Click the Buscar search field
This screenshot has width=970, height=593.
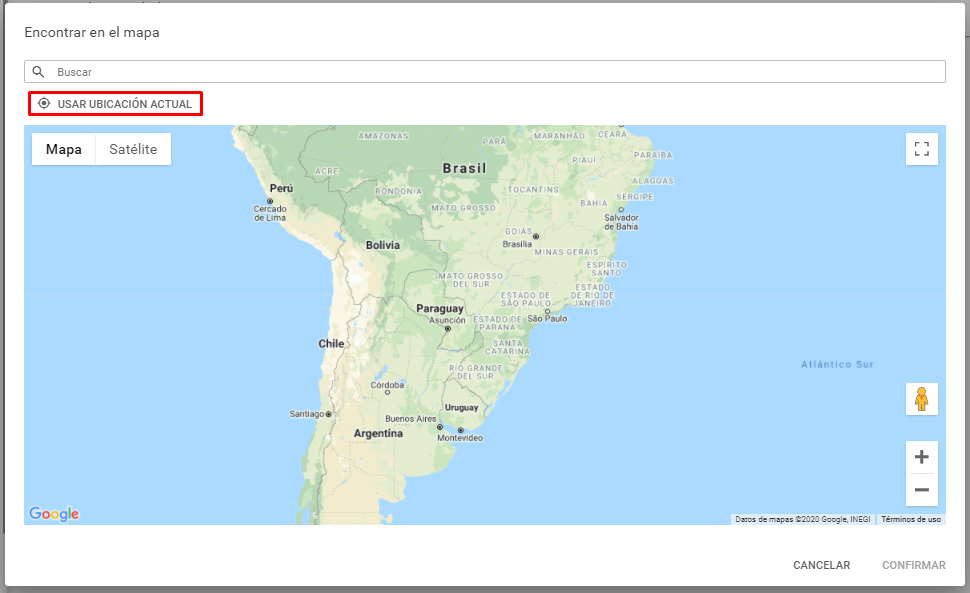coord(485,72)
